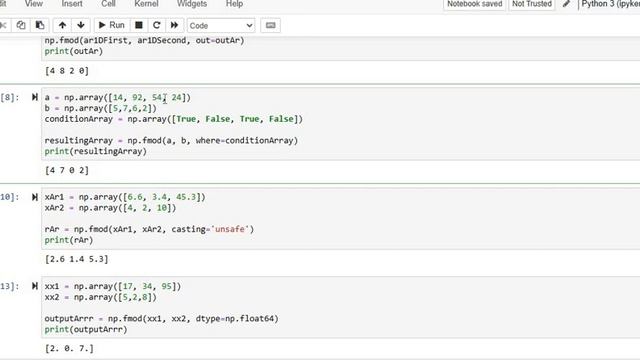Click the print(rAr) code line
Image resolution: width=640 pixels, height=360 pixels.
(69, 240)
